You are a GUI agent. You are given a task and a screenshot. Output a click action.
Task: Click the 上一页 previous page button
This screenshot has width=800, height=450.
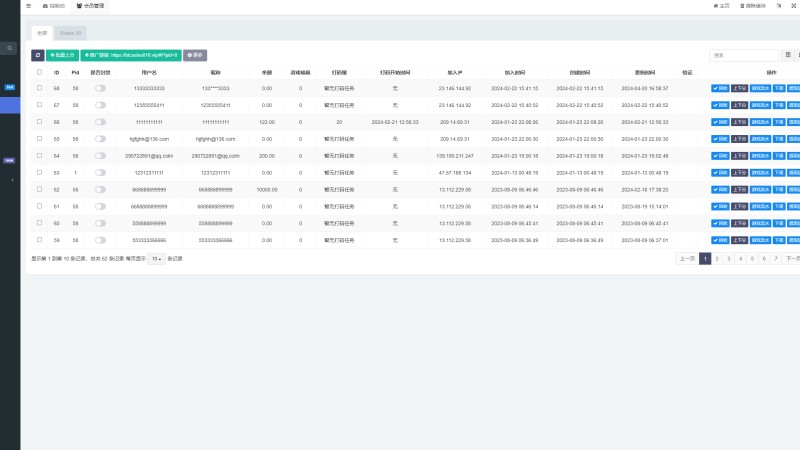coord(687,259)
